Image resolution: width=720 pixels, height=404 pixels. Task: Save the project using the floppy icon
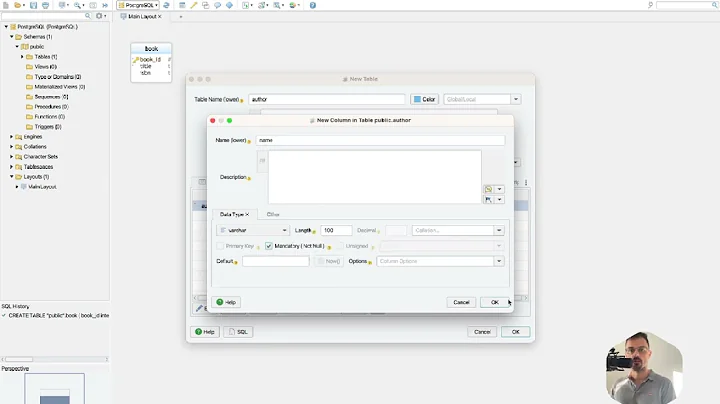point(34,5)
